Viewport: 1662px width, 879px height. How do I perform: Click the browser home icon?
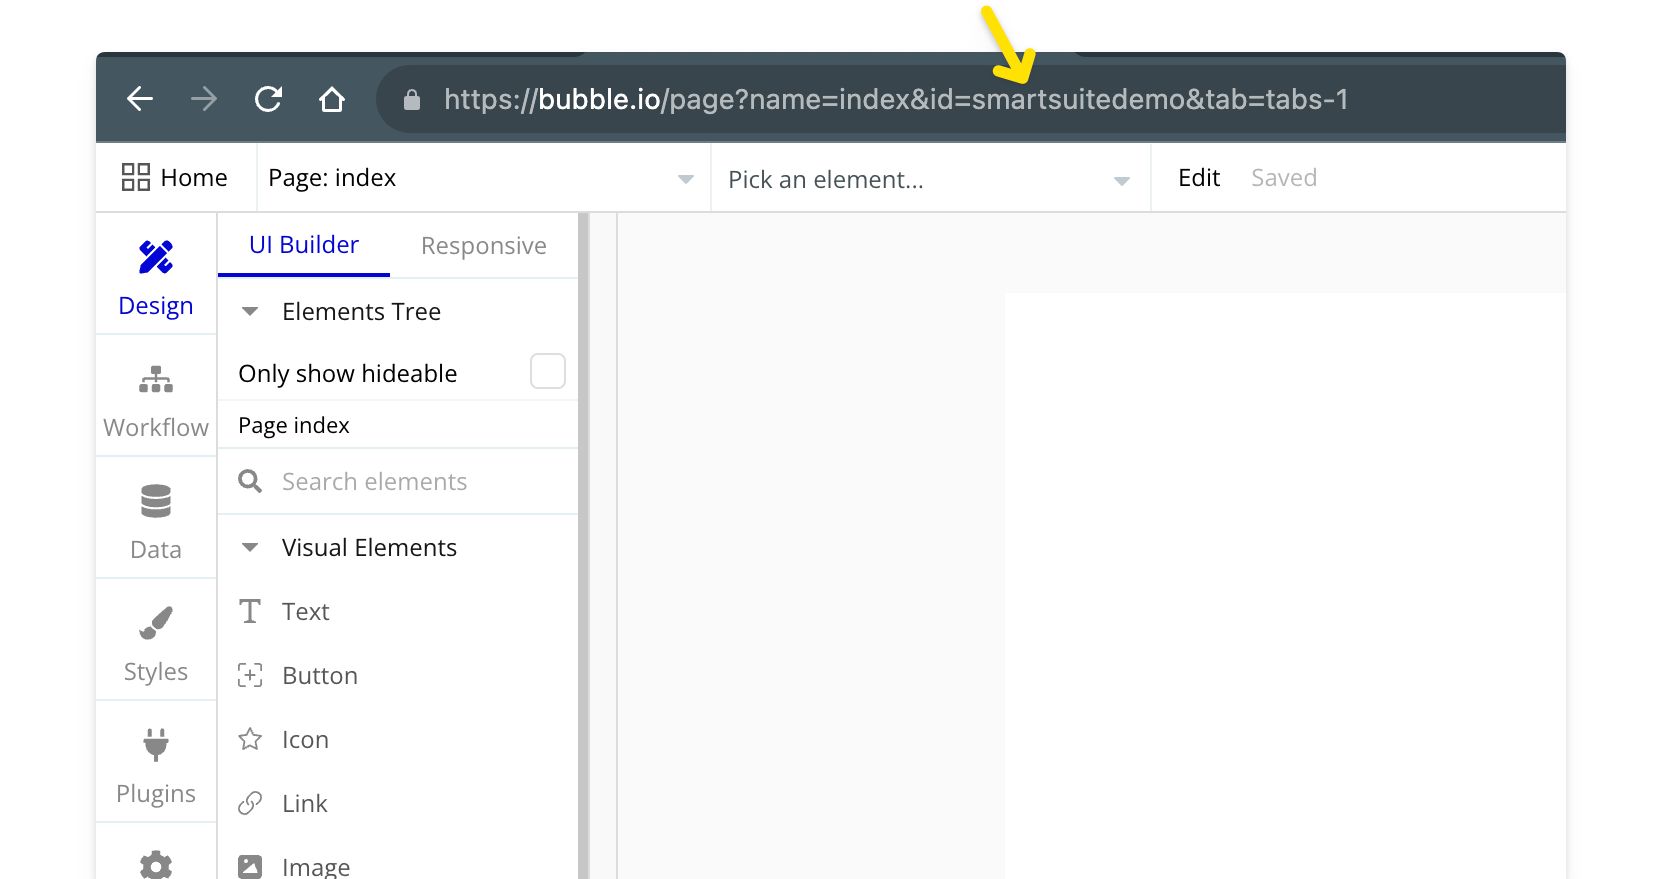332,99
